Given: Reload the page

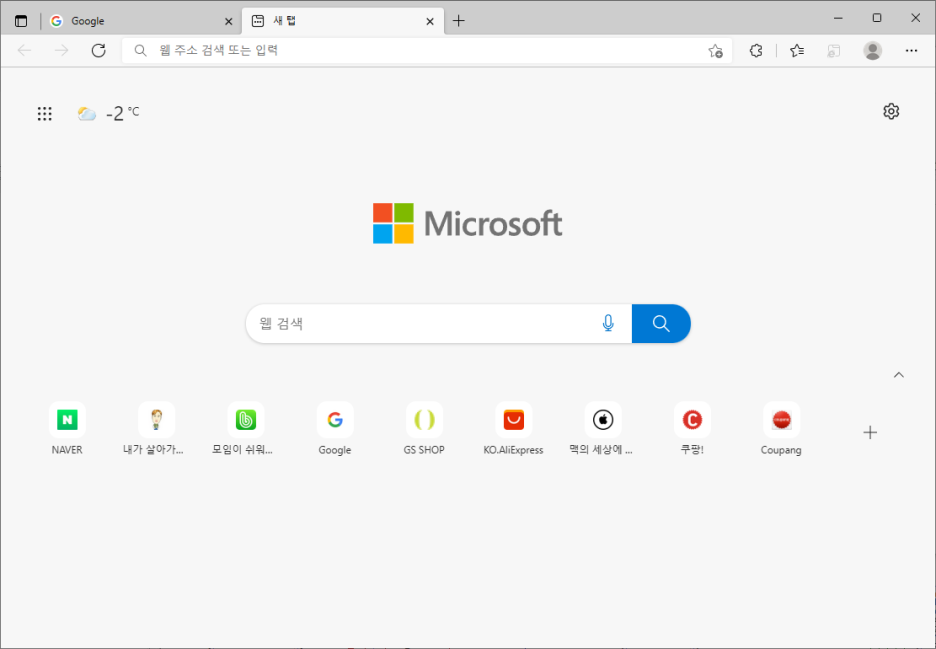Looking at the screenshot, I should point(98,50).
